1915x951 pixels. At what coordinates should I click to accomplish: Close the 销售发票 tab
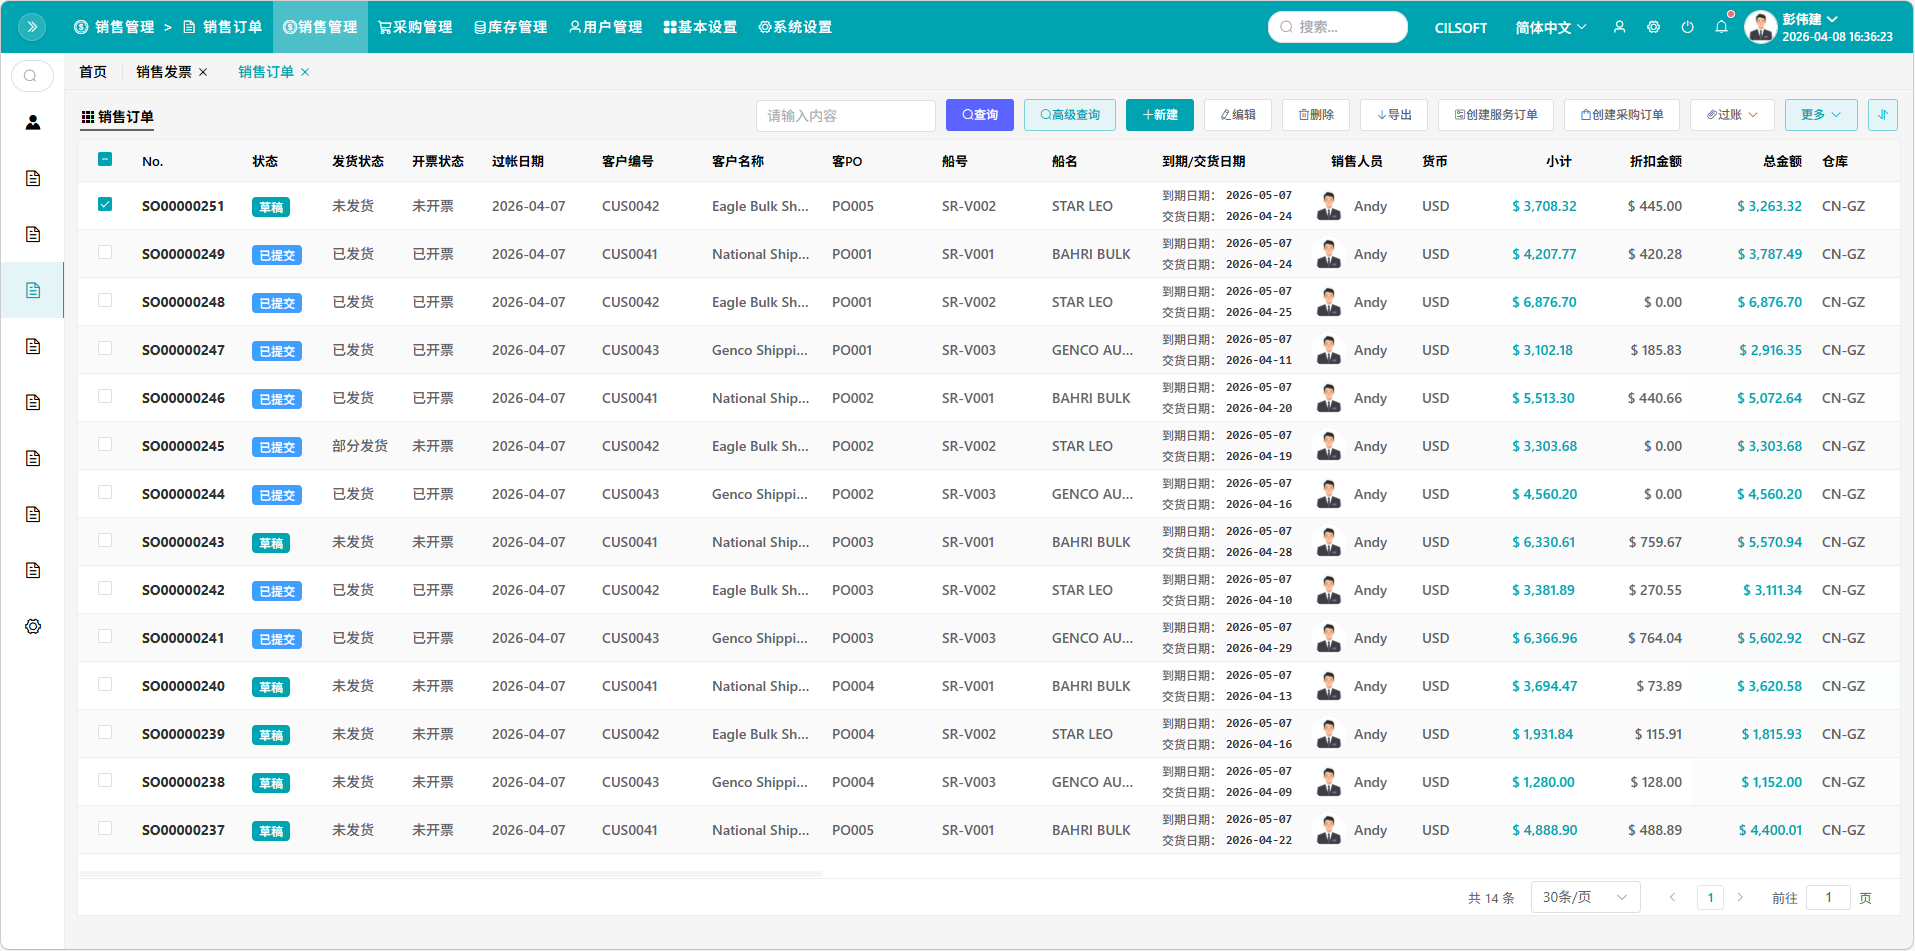coord(203,72)
